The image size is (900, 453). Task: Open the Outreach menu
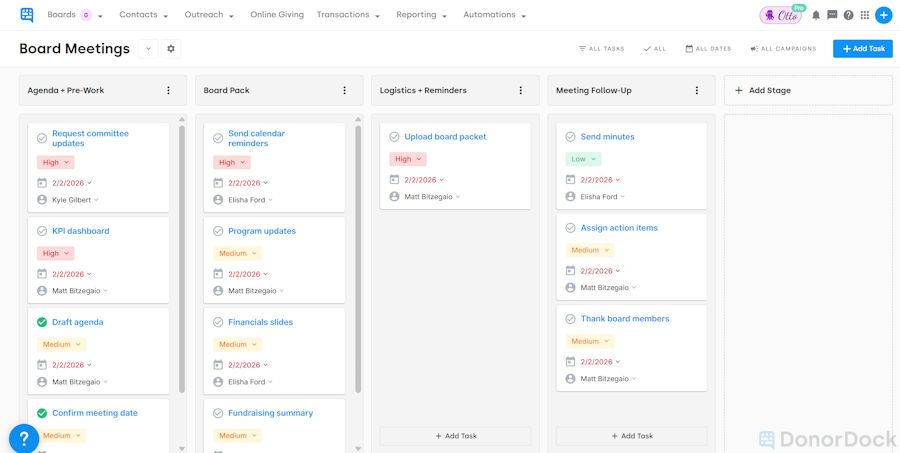tap(210, 15)
